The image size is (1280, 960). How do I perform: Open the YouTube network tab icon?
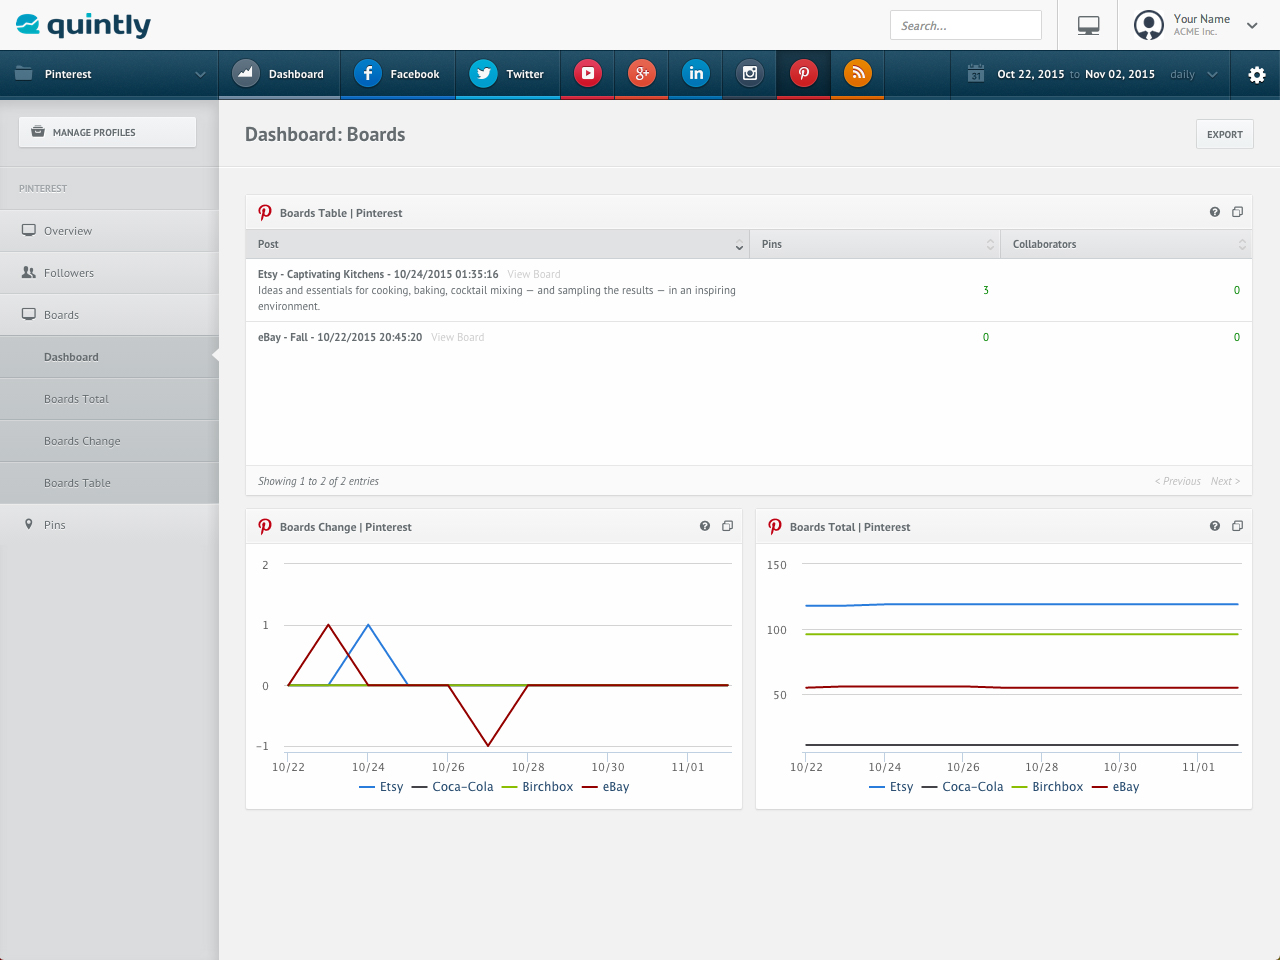coord(588,73)
